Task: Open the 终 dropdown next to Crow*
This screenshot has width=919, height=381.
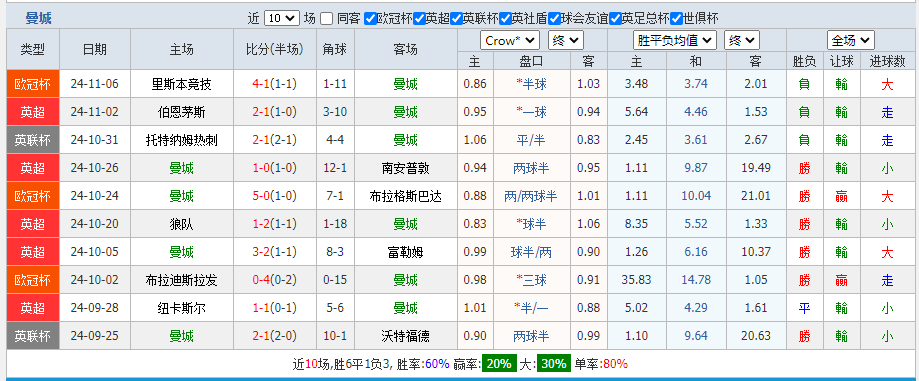Action: (566, 40)
